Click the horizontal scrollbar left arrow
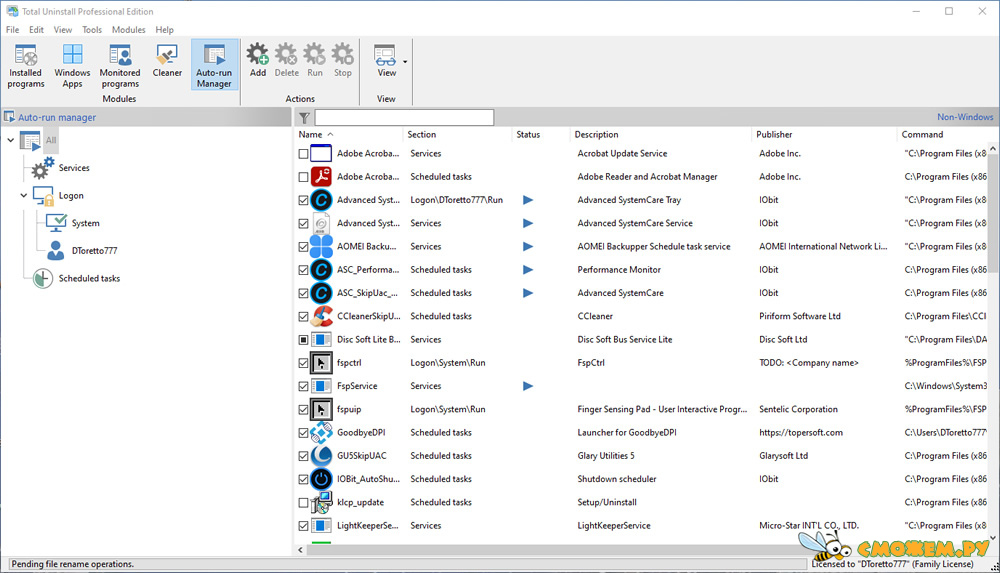Screen dimensions: 1000x573 [x=300, y=549]
